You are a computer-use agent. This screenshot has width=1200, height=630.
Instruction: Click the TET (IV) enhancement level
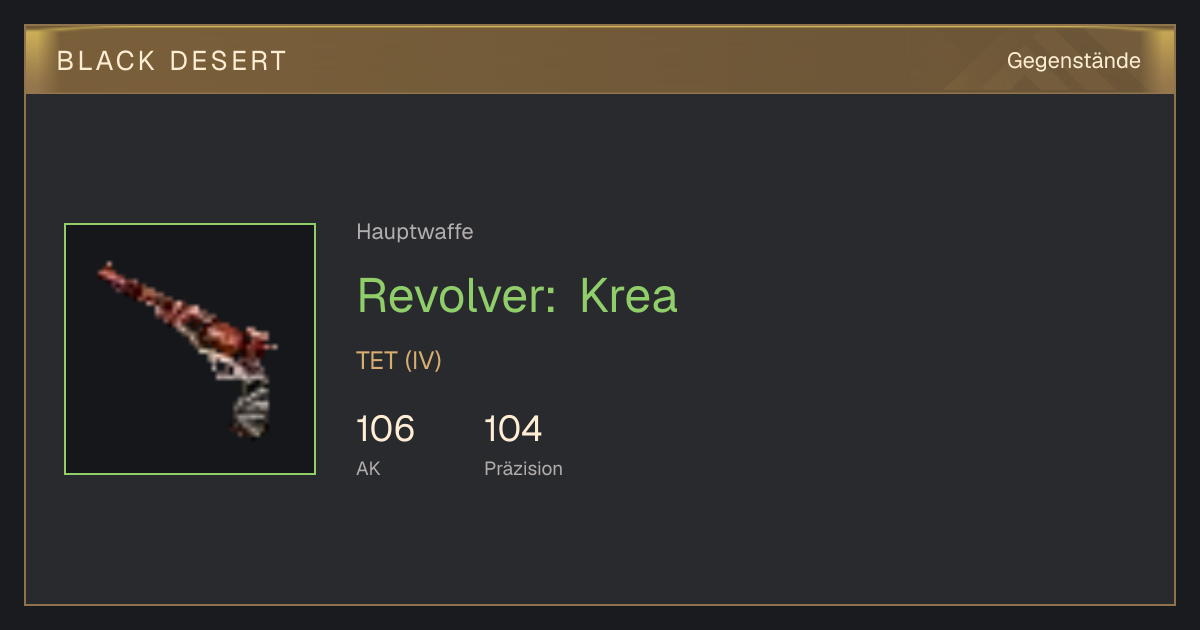[x=399, y=360]
